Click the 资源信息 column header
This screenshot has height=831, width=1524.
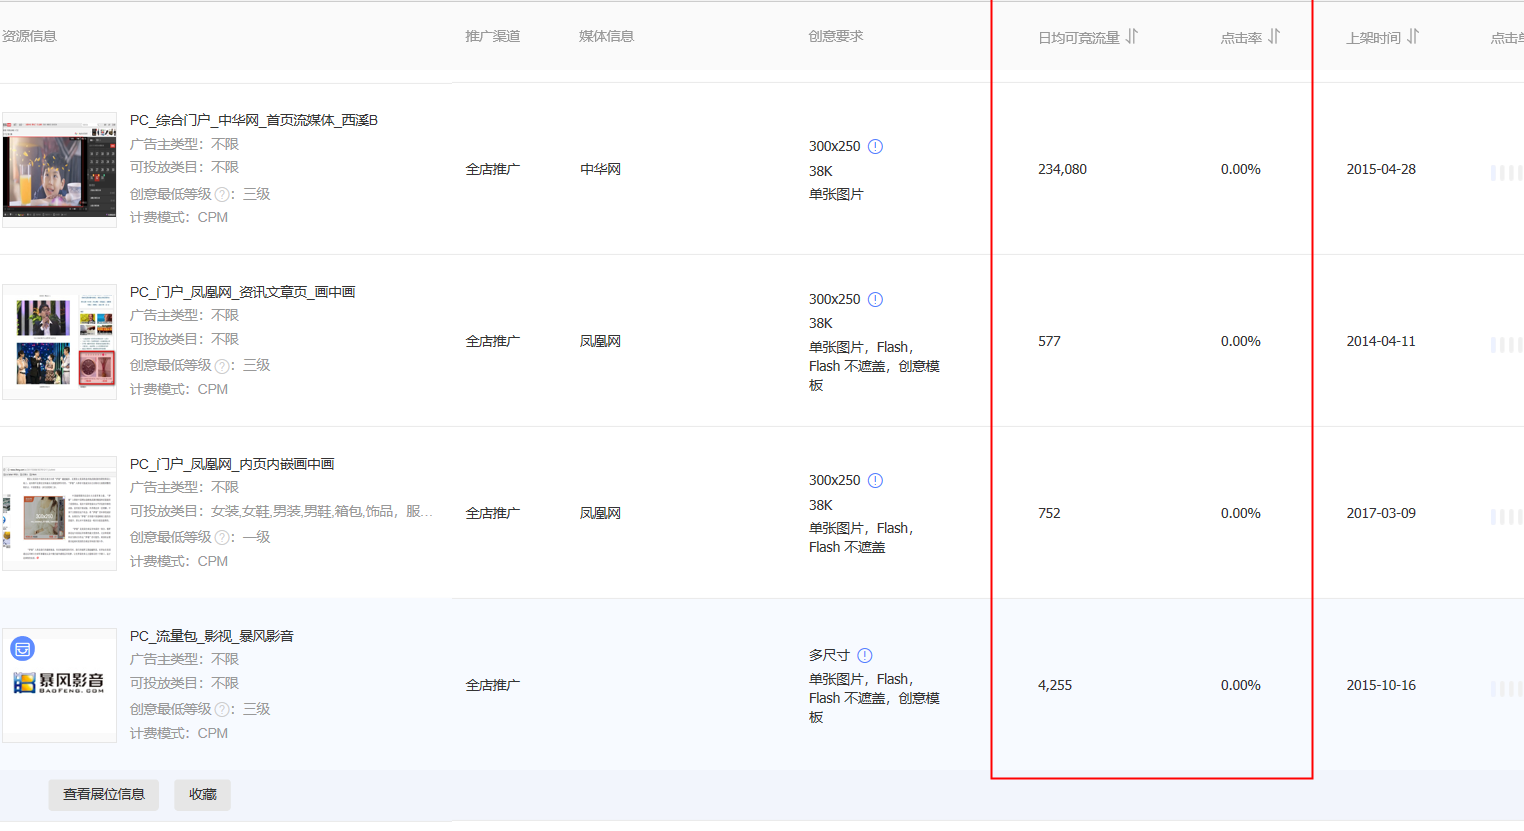coord(29,36)
